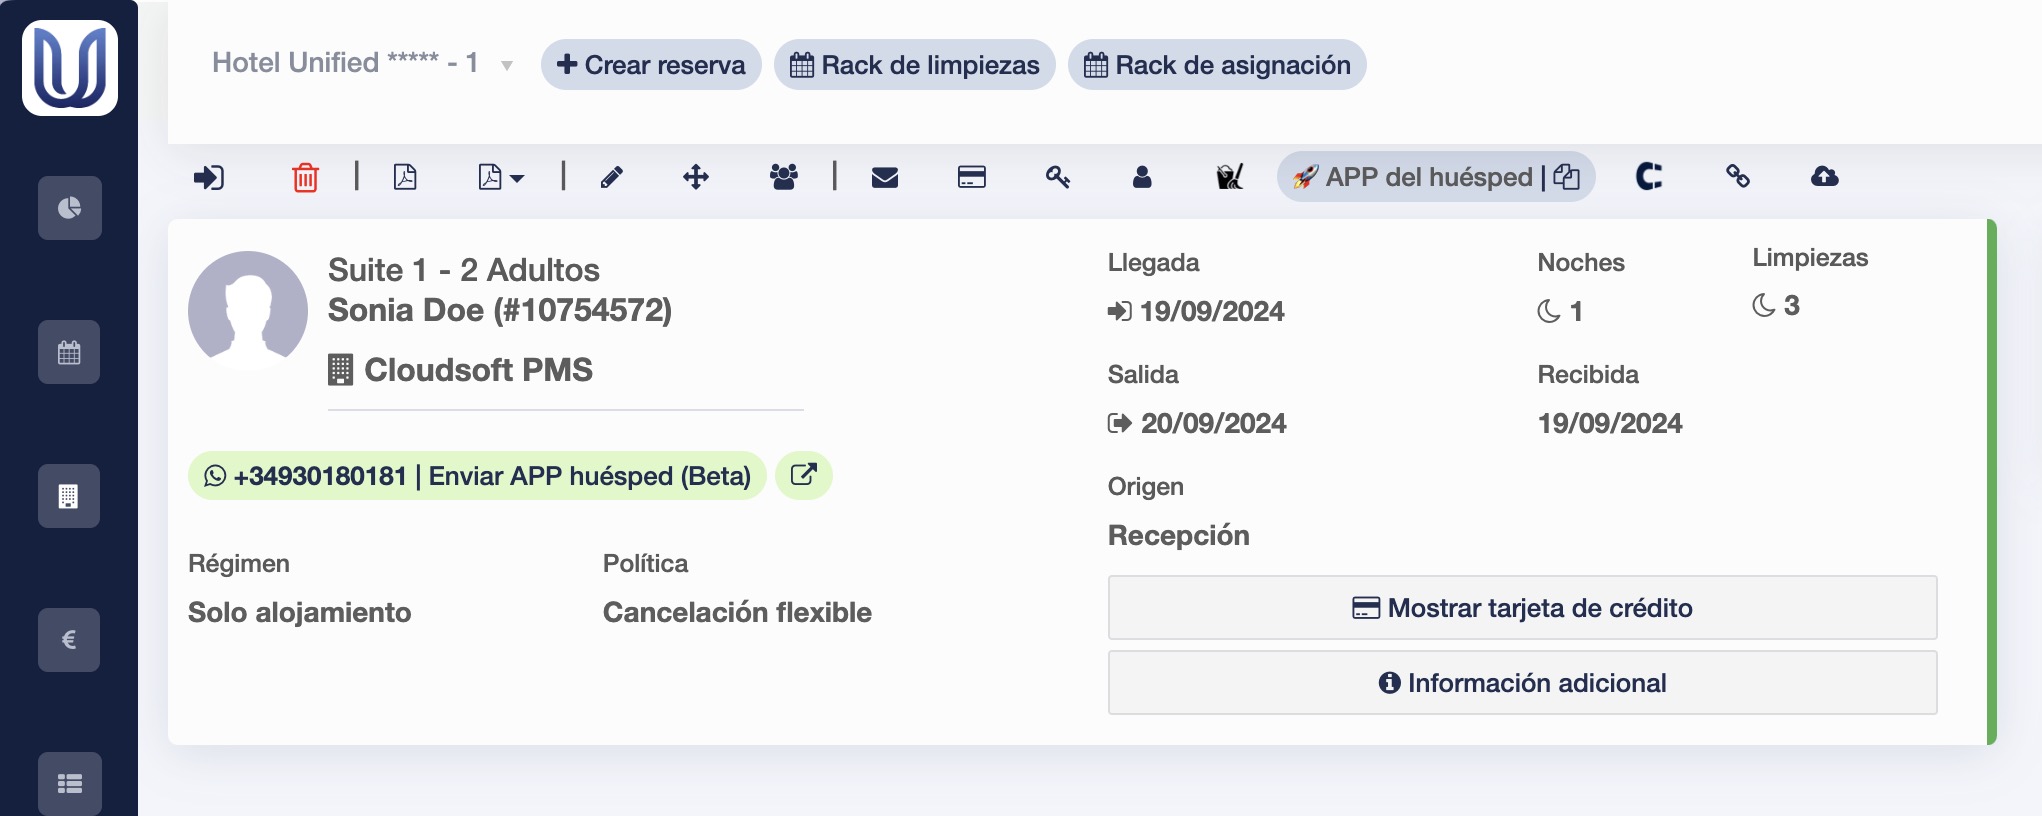Click the PDF document toolbar icon
The height and width of the screenshot is (816, 2042).
[x=405, y=177]
